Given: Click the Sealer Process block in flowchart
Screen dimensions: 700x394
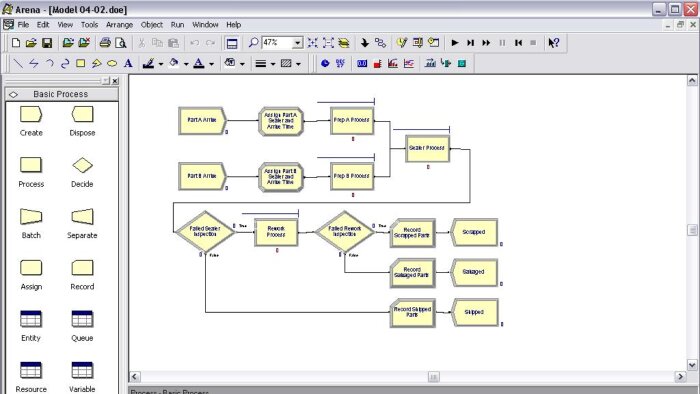Looking at the screenshot, I should 427,148.
